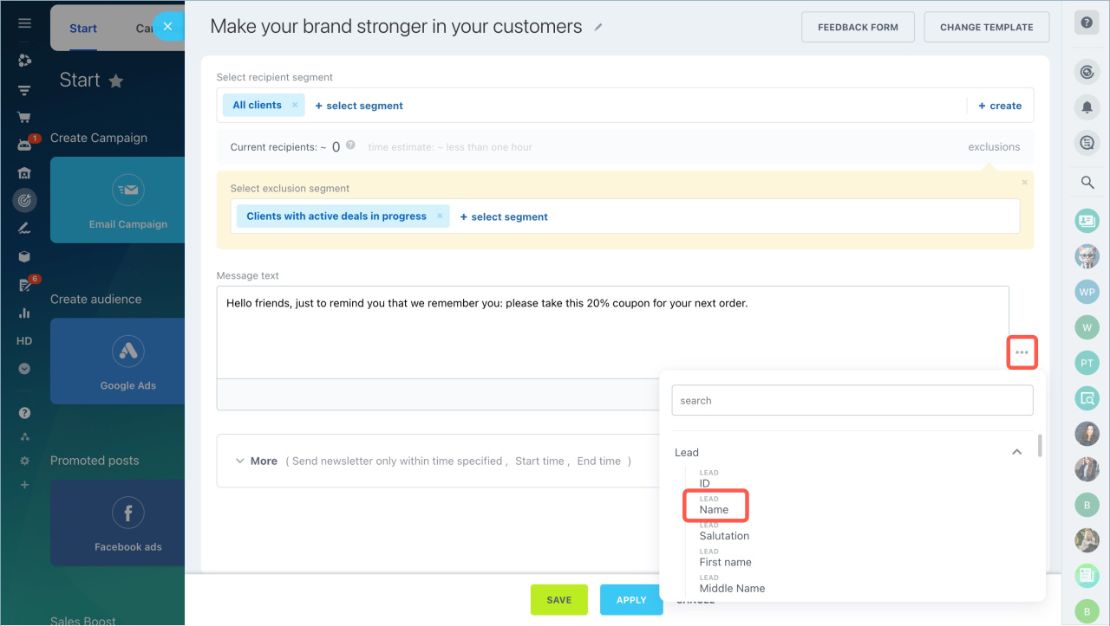
Task: Collapse the Lead group in placeholder list
Action: click(x=1017, y=452)
